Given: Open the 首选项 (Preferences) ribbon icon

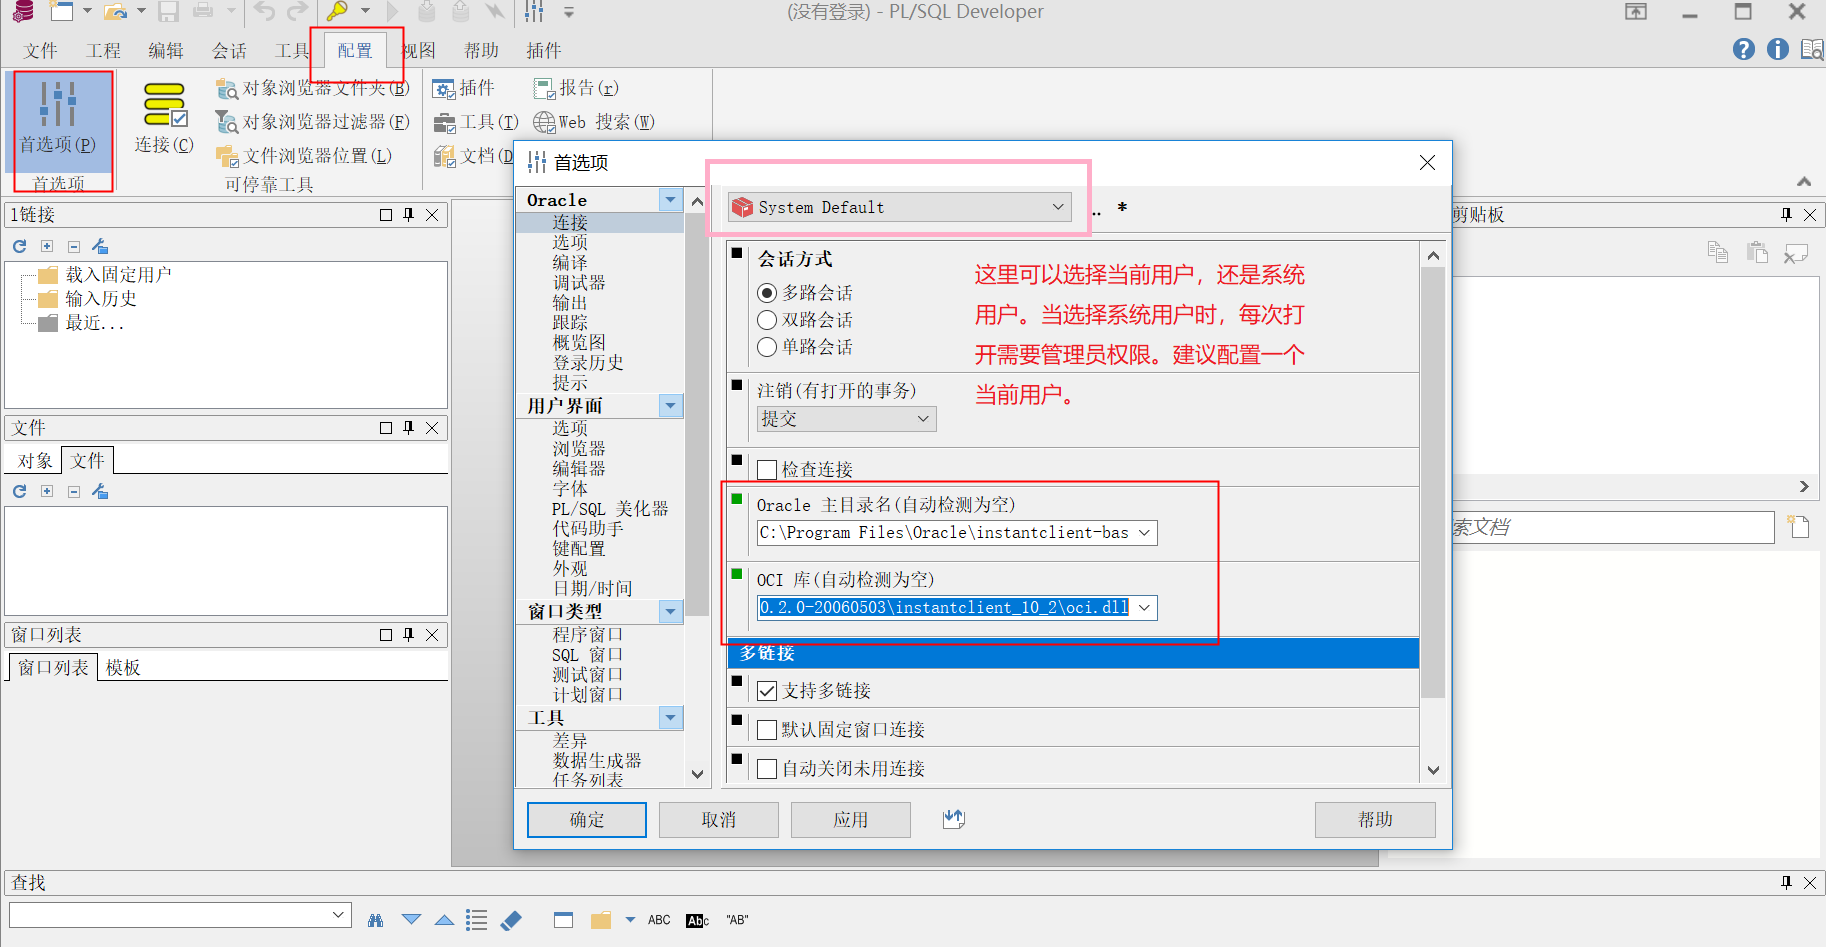Looking at the screenshot, I should [58, 118].
